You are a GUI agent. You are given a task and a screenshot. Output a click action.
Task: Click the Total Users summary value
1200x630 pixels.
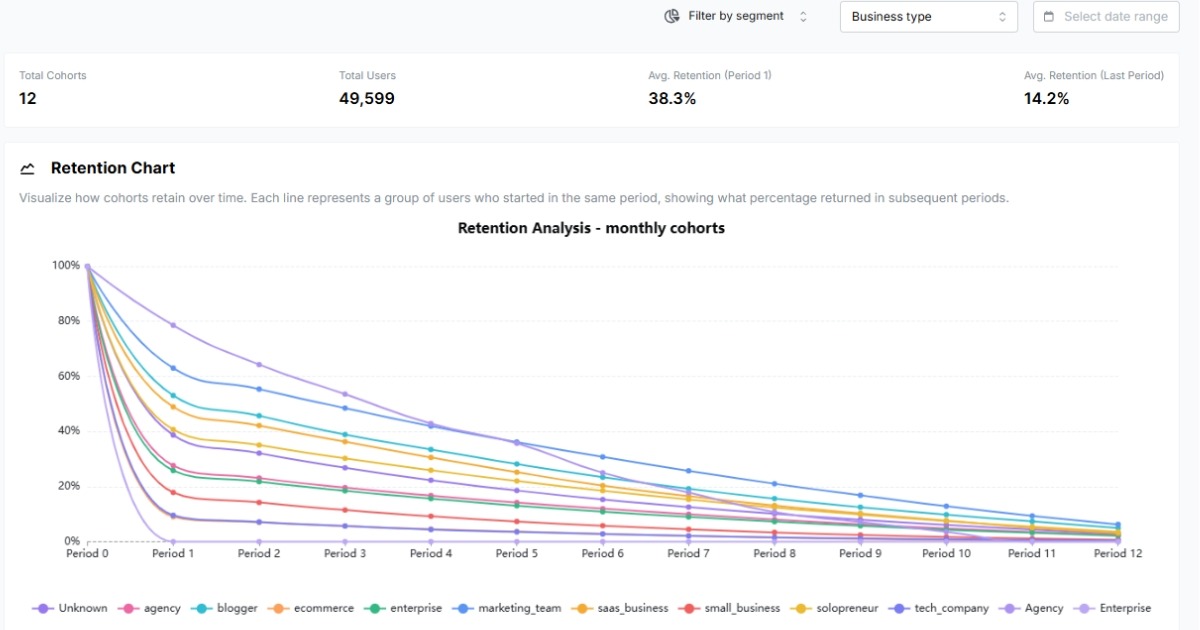click(x=366, y=98)
